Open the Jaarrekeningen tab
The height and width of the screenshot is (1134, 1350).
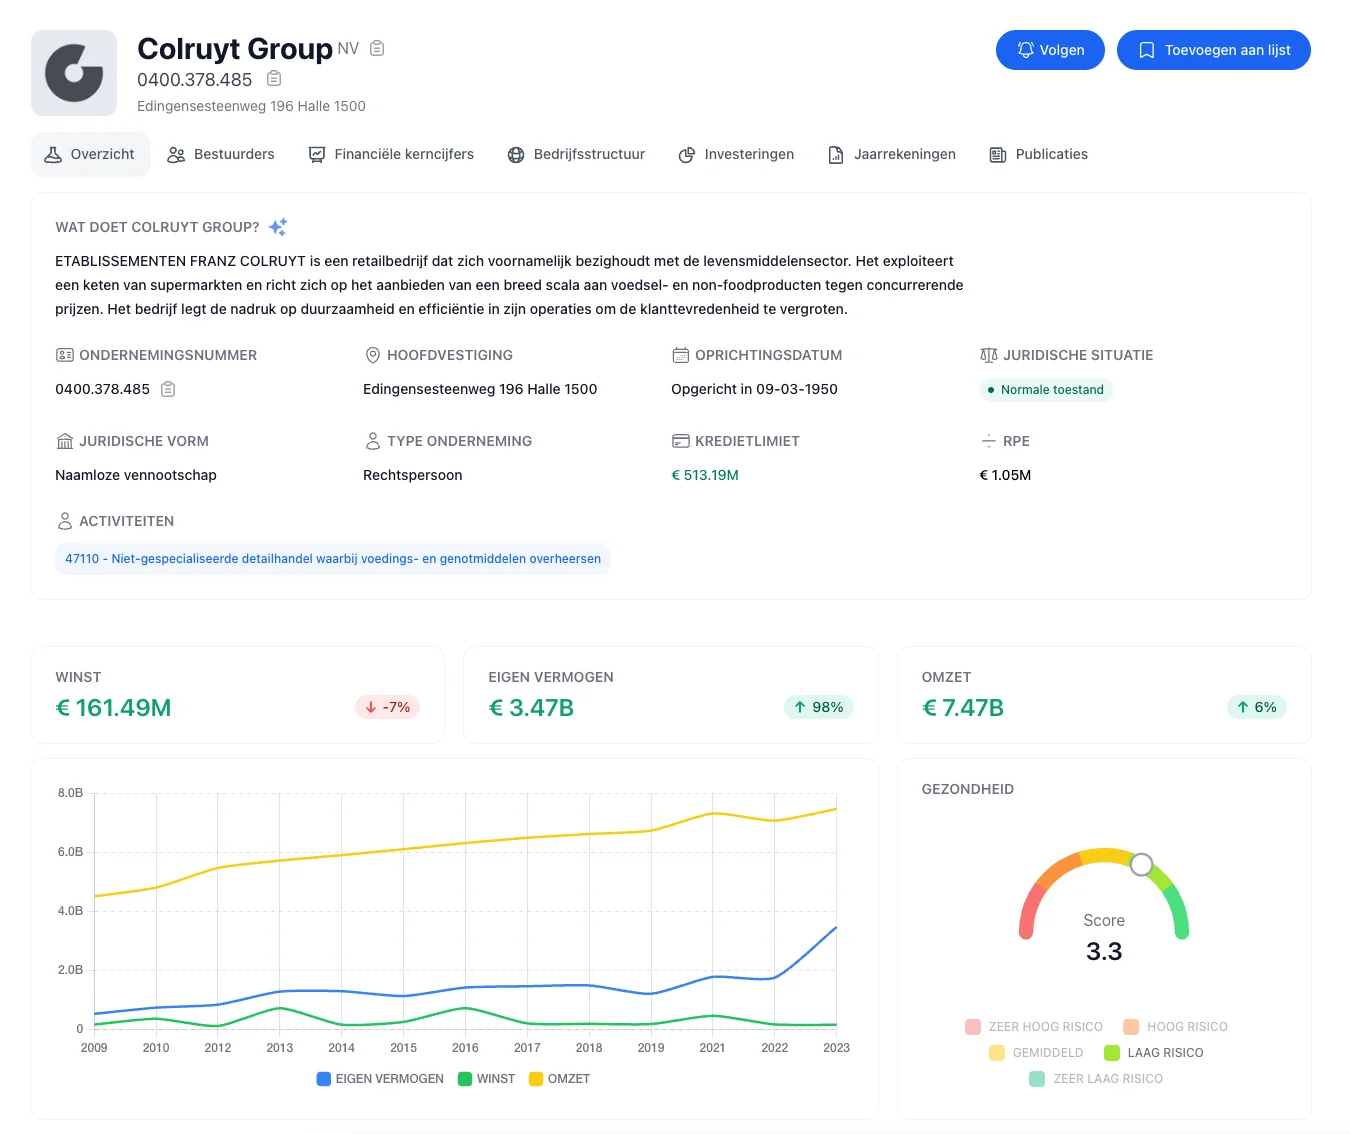click(892, 154)
